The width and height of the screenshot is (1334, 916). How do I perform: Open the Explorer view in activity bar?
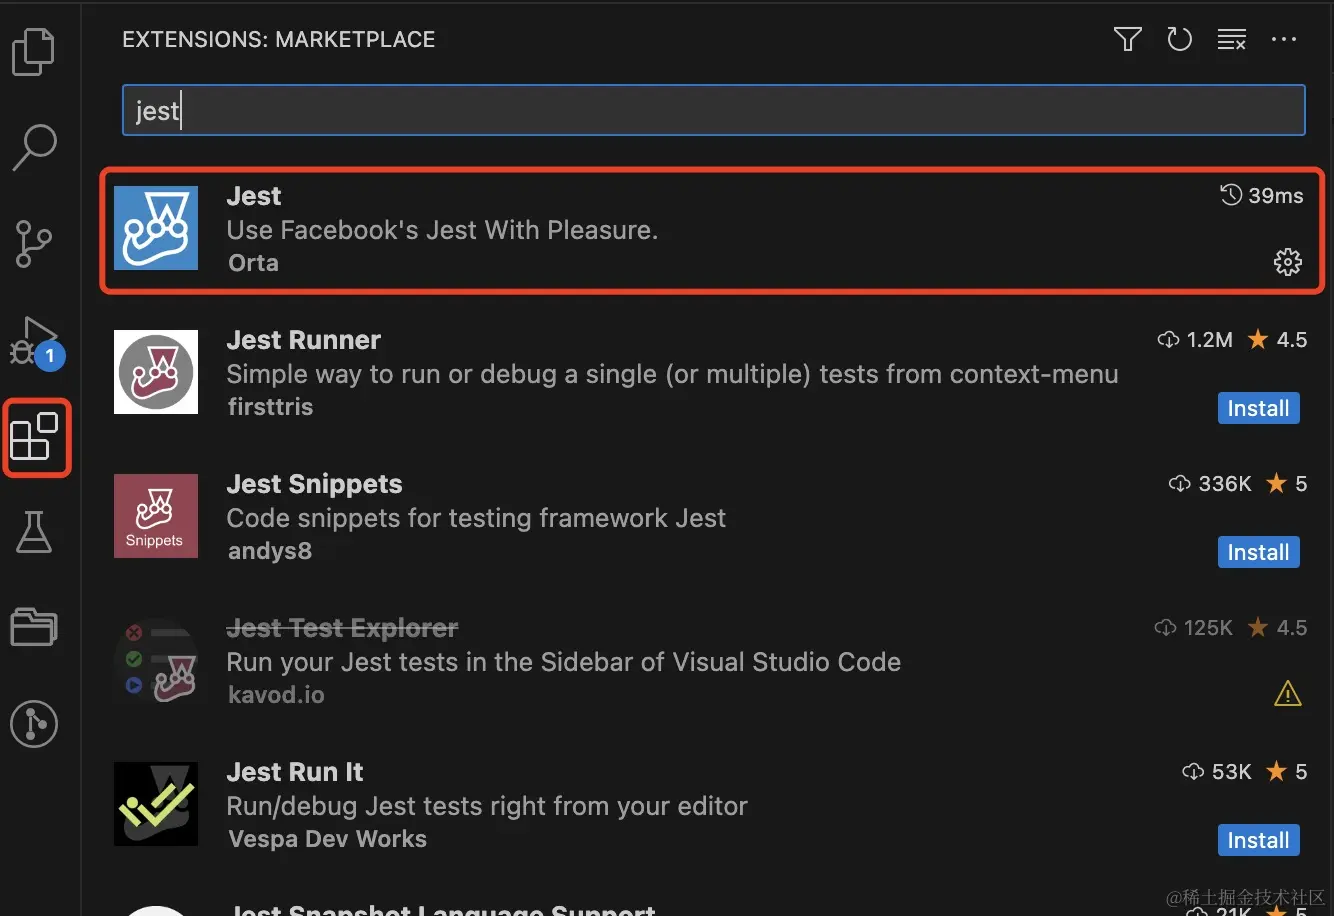(x=34, y=51)
